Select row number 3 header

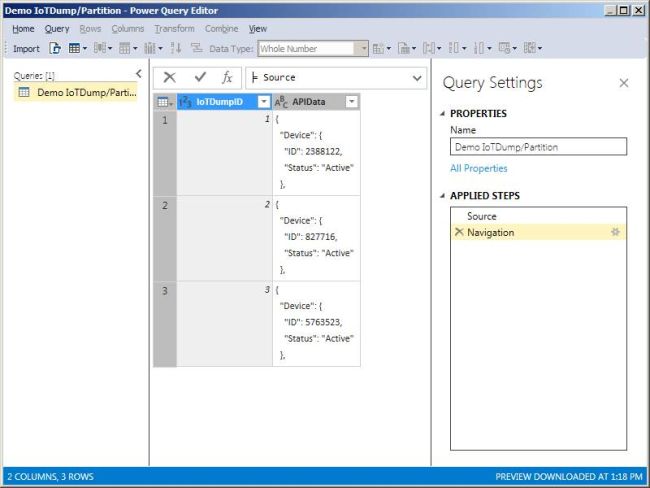pyautogui.click(x=165, y=323)
